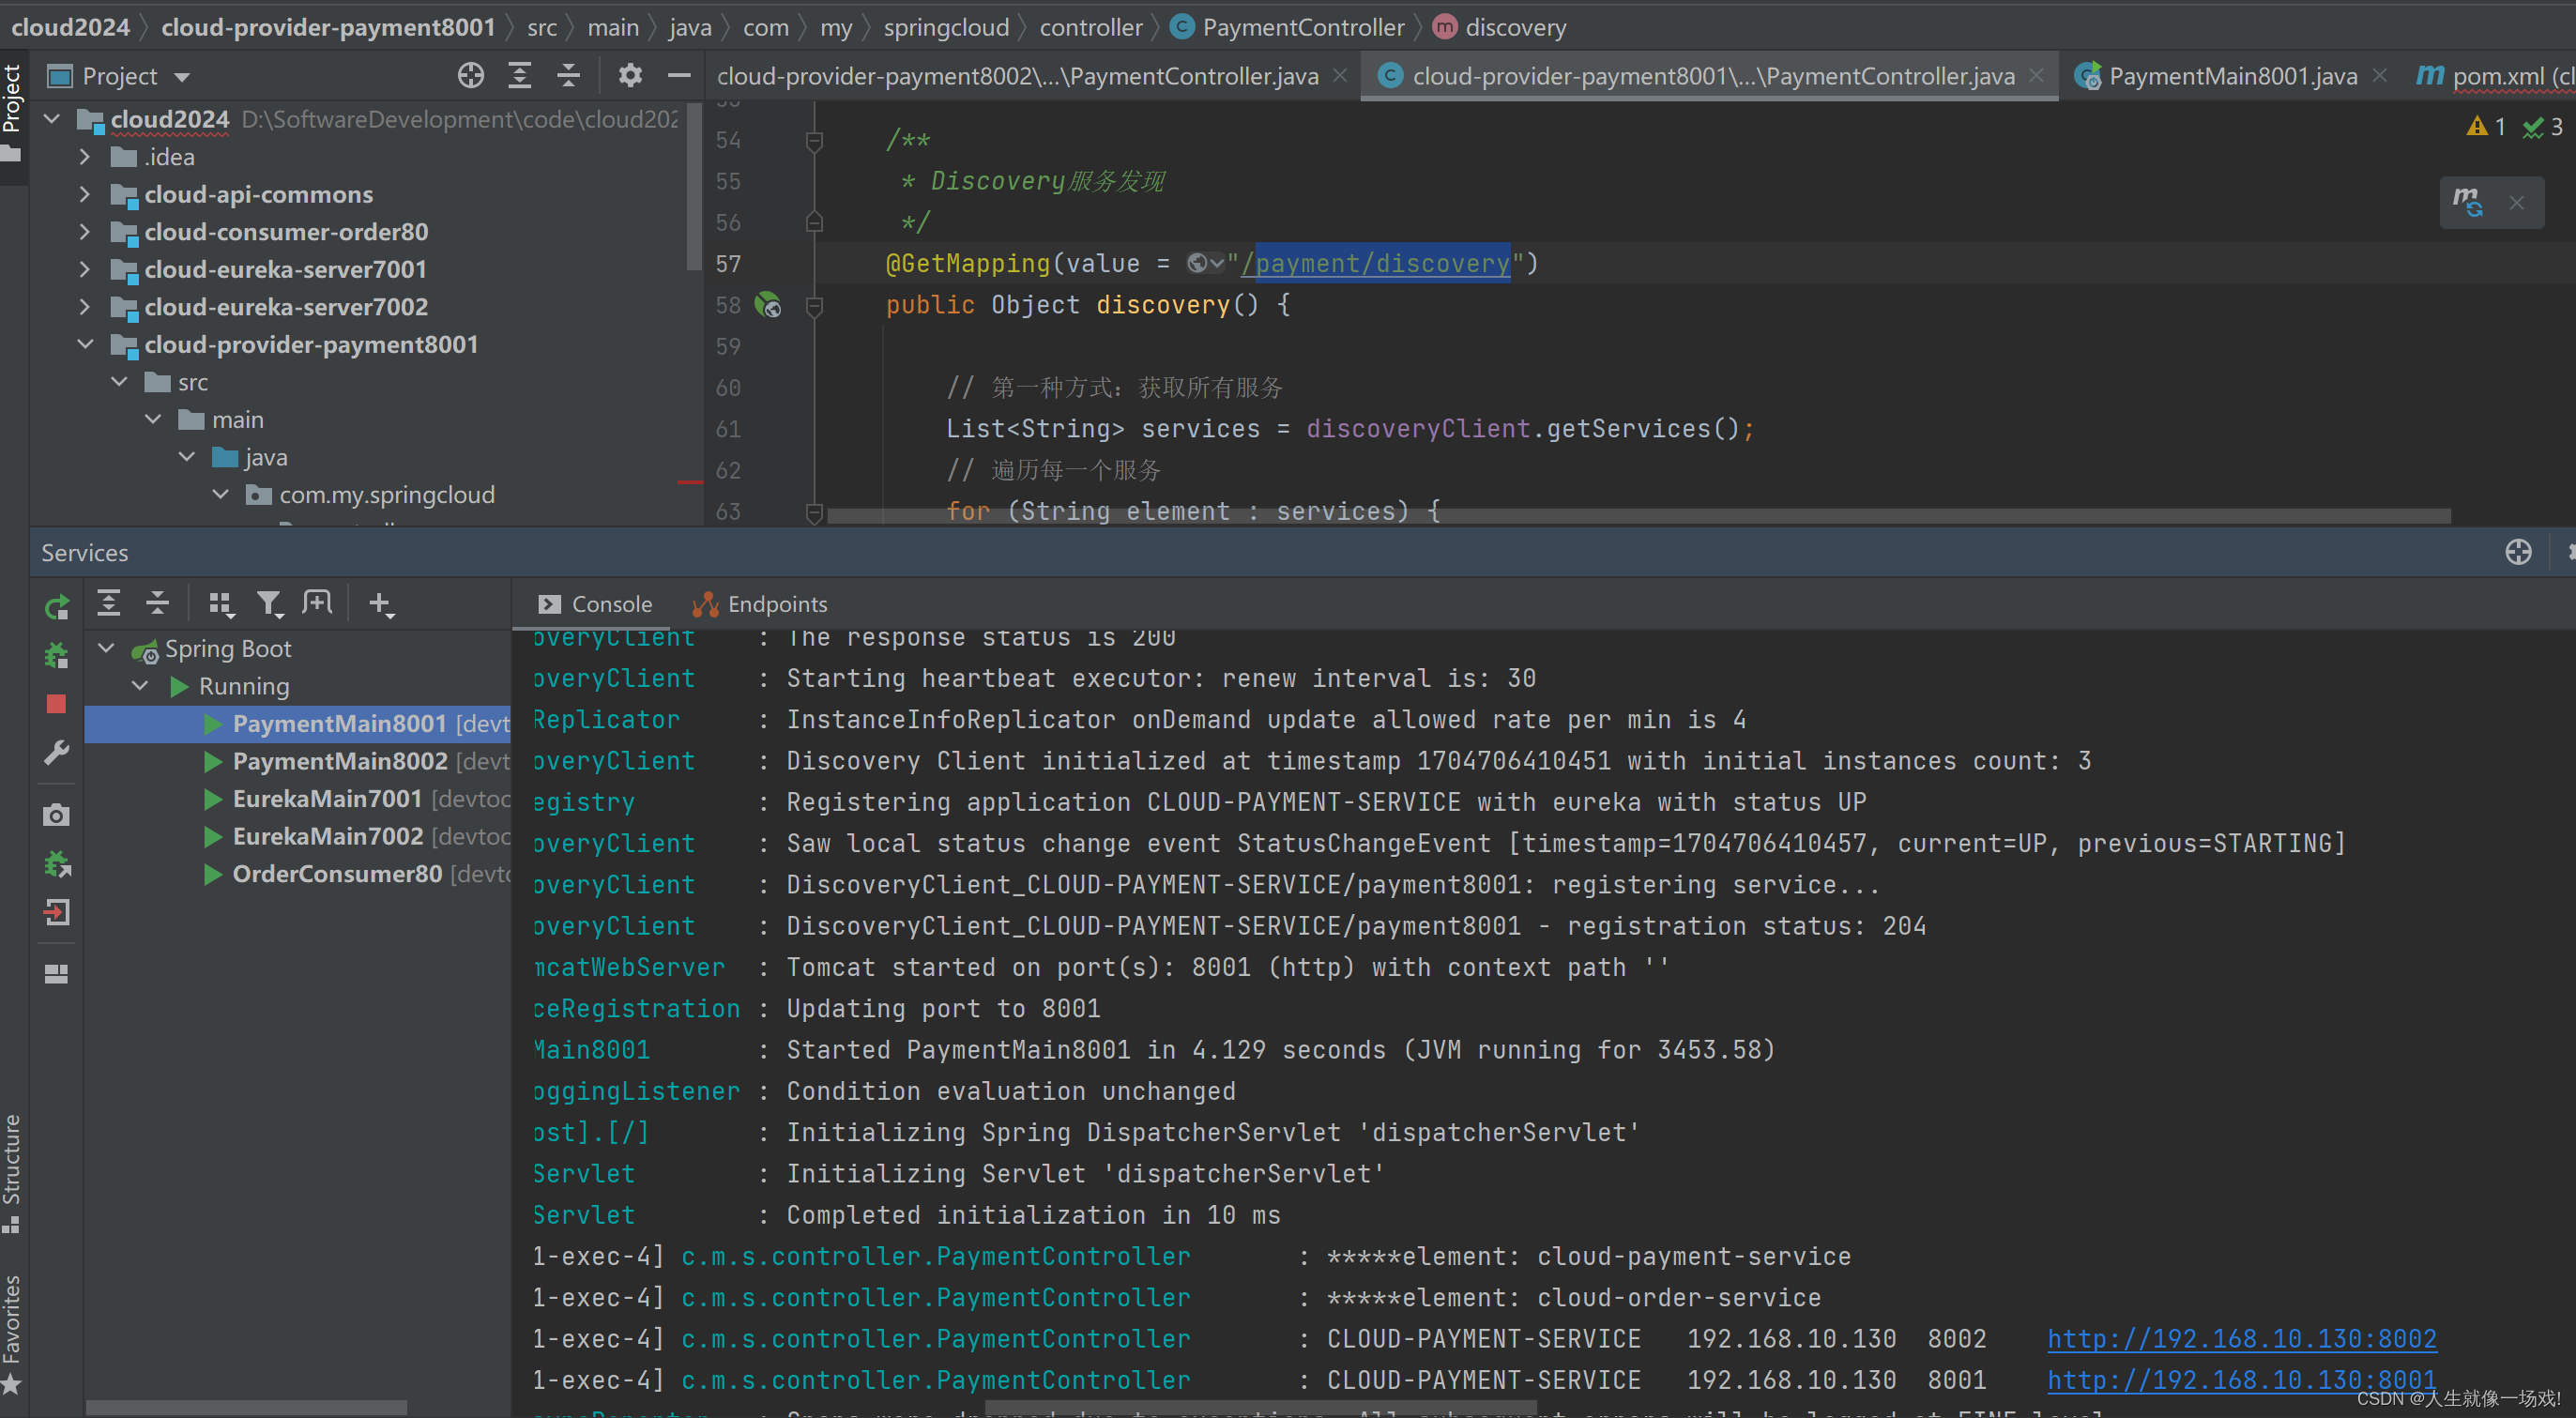The height and width of the screenshot is (1418, 2576).
Task: Open the Project view dropdown
Action: coord(182,76)
